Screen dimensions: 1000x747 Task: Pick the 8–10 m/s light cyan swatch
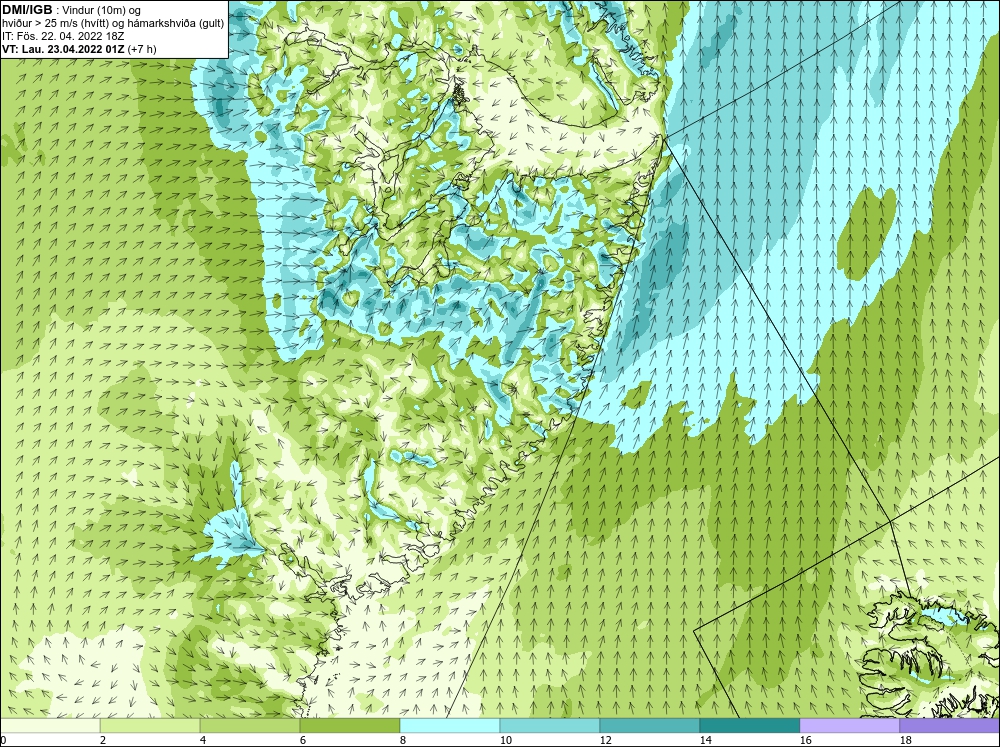(x=450, y=726)
